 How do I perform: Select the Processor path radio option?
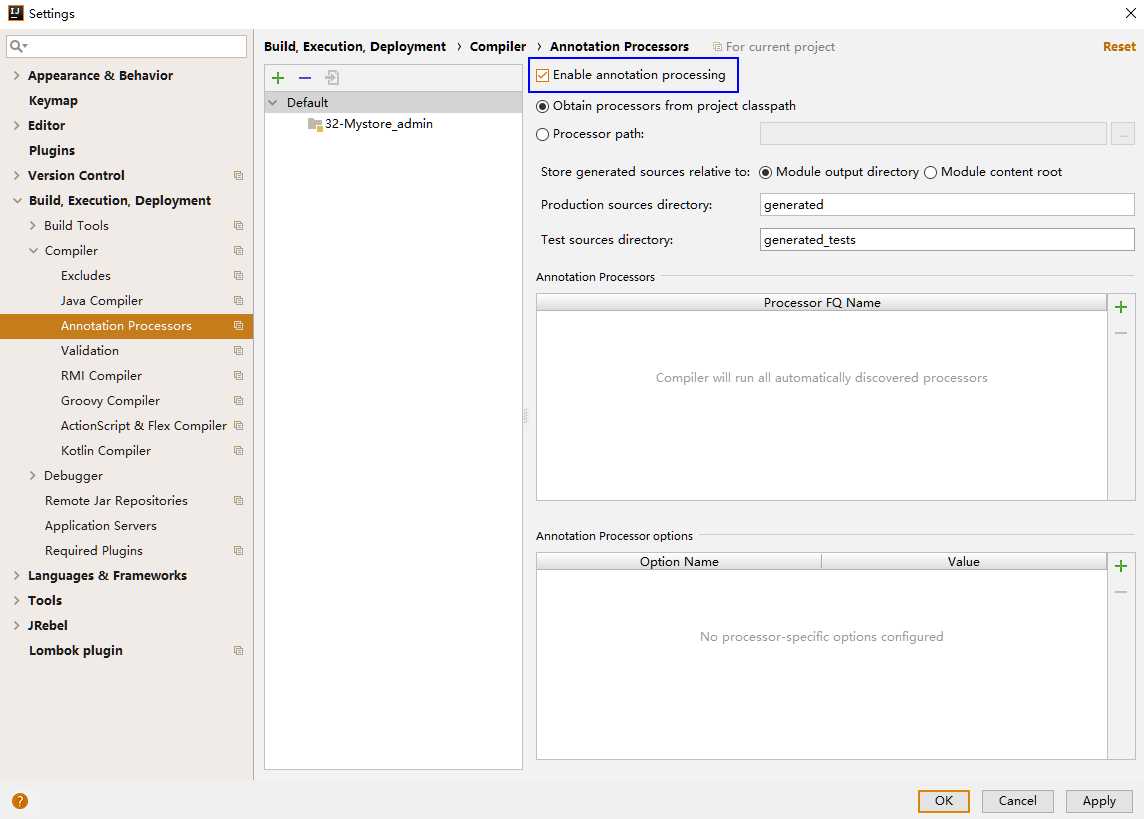pos(542,134)
